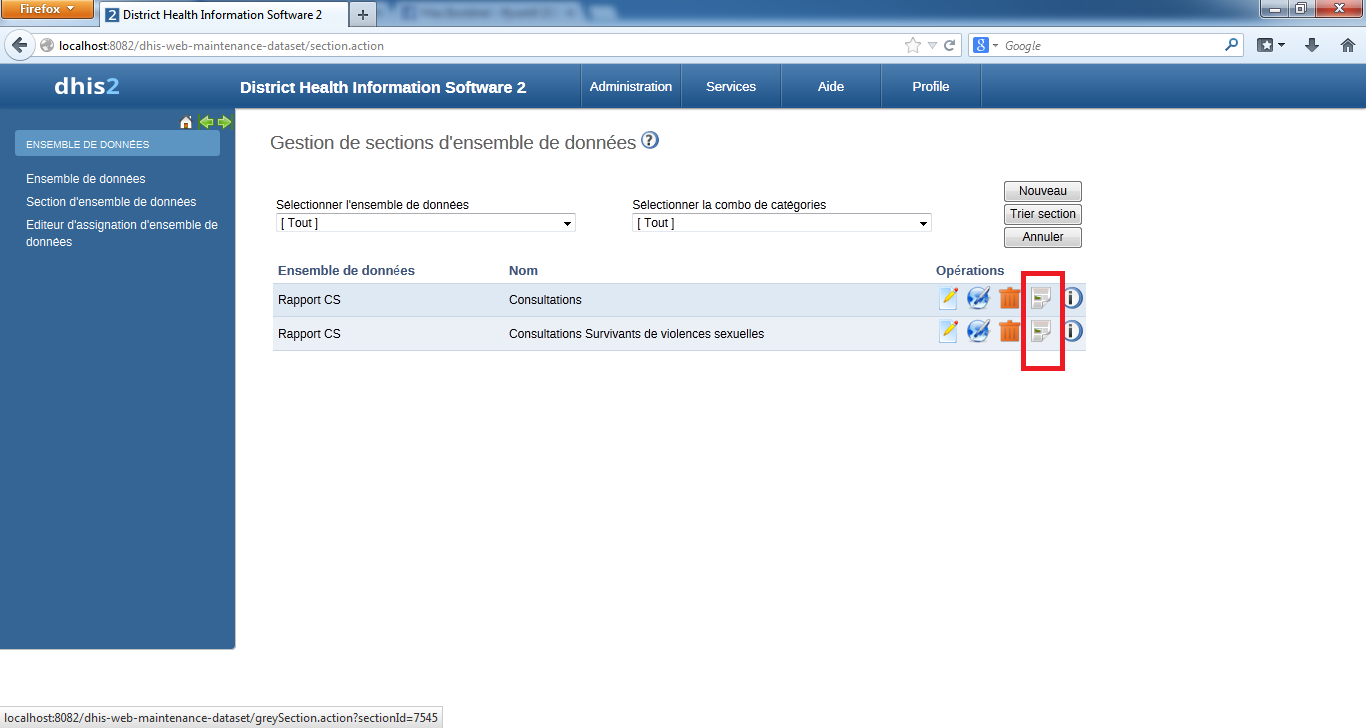This screenshot has height=728, width=1366.
Task: Edit the Survivants de violences sexuelles section
Action: click(948, 332)
